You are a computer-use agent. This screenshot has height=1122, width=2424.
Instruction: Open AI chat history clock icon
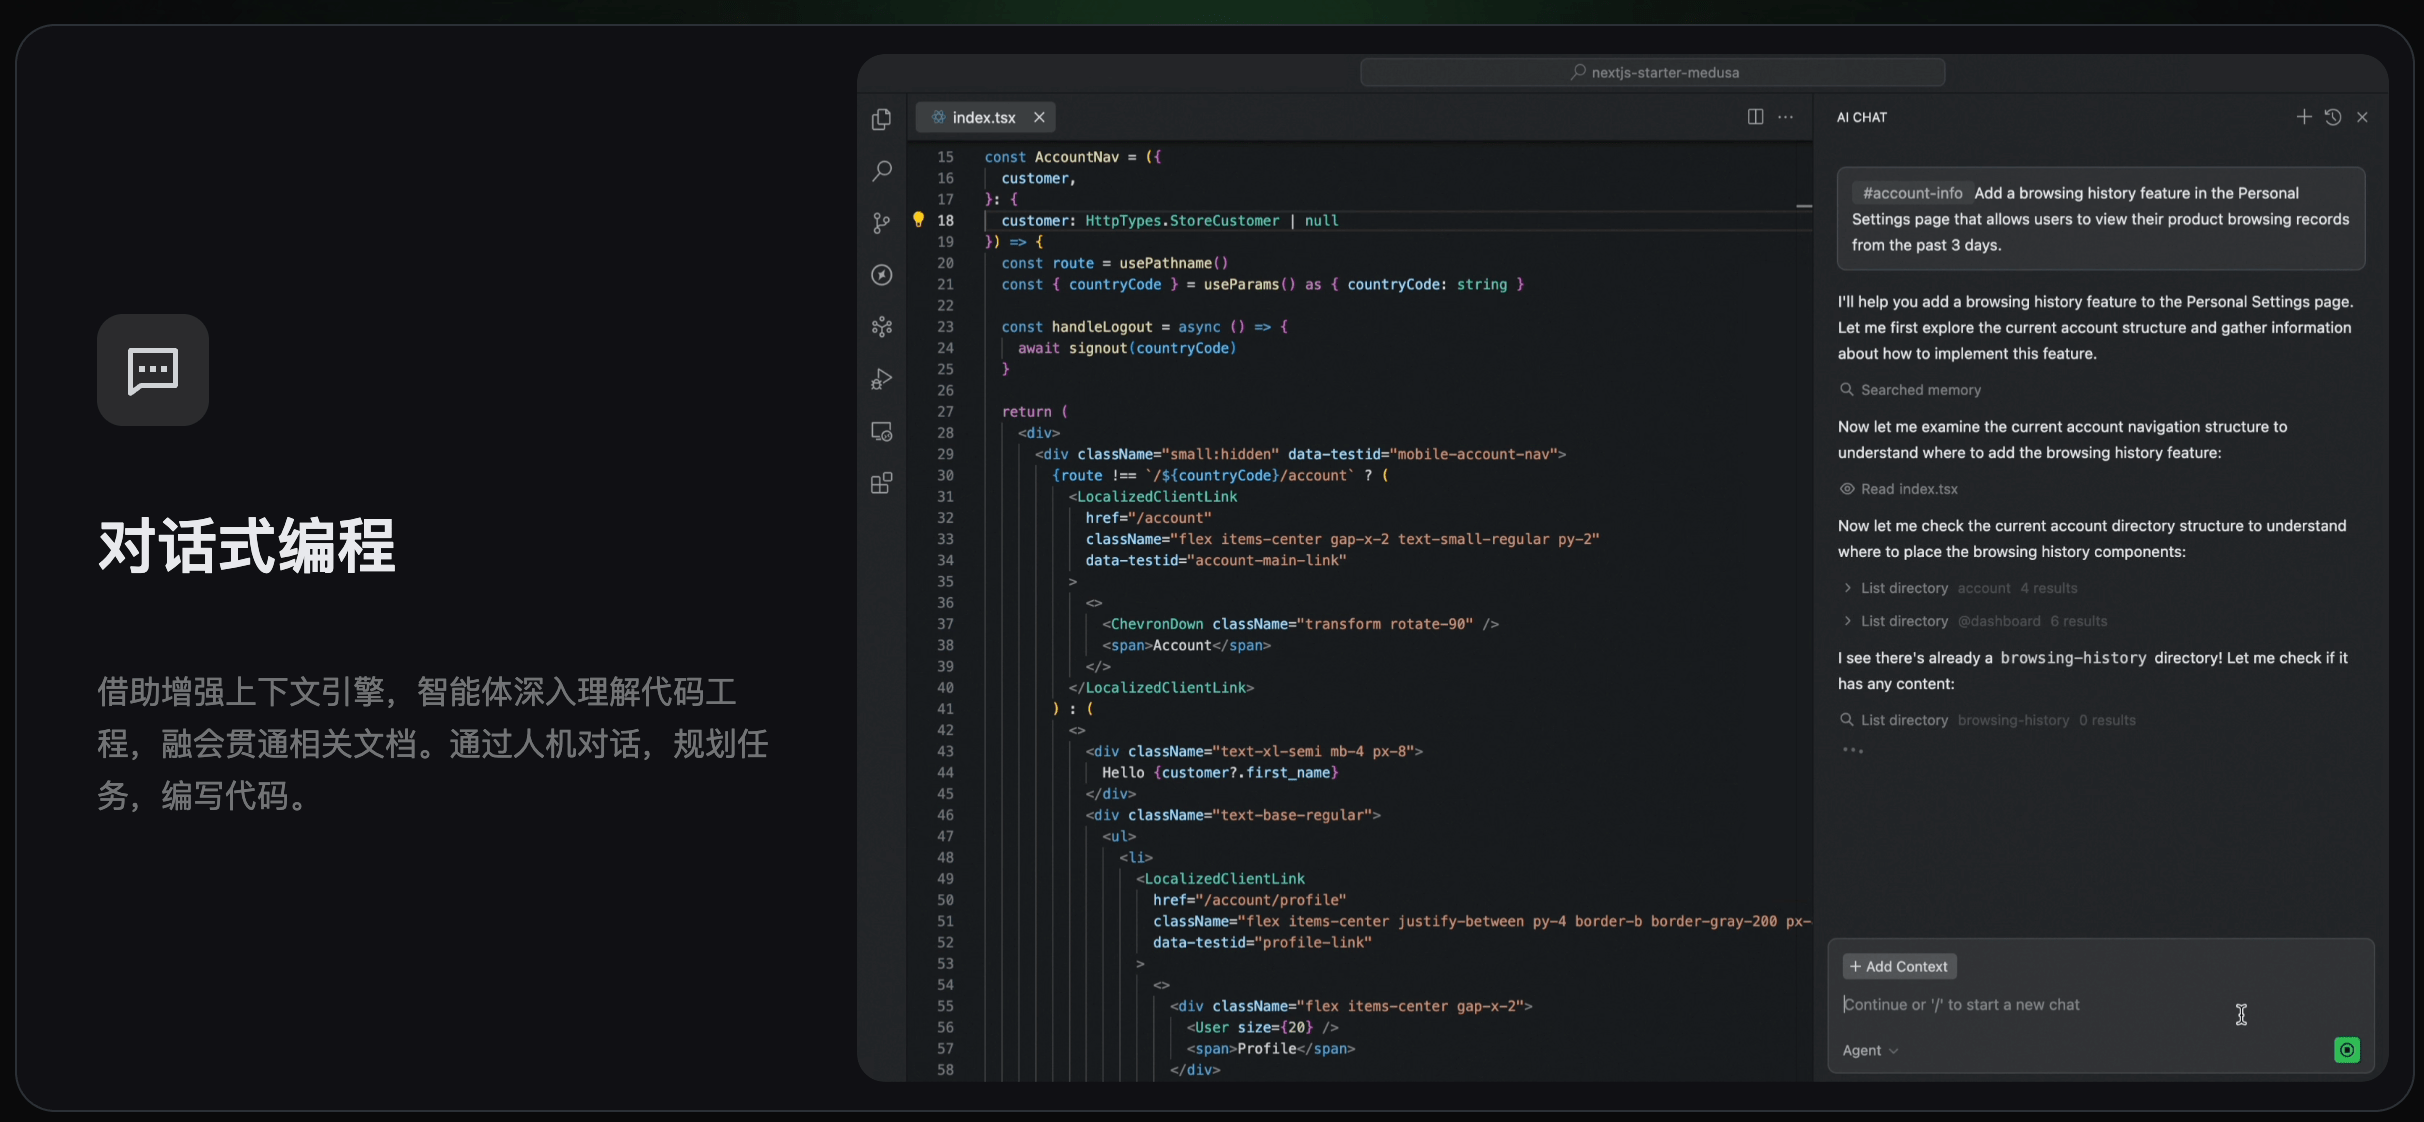pos(2333,117)
